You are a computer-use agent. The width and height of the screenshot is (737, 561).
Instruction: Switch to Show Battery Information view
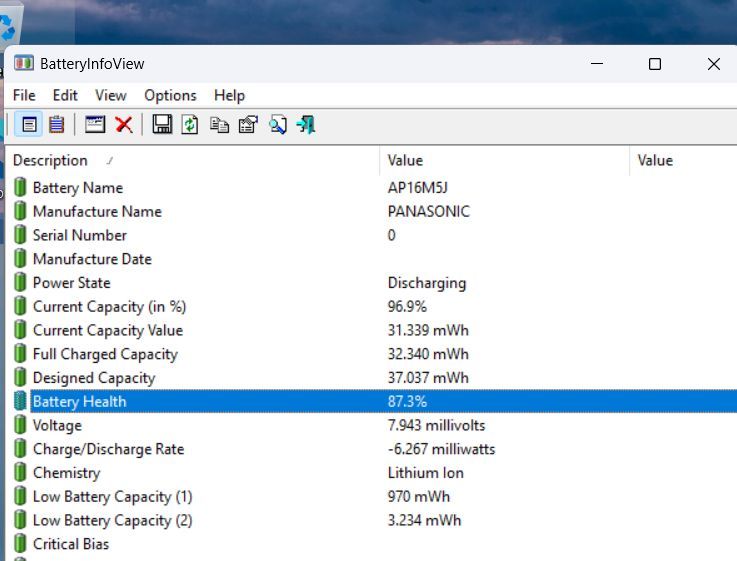[x=29, y=125]
